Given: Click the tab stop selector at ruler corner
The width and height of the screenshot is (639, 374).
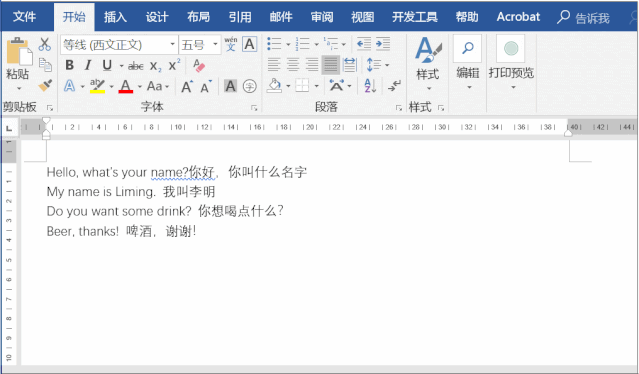Looking at the screenshot, I should (x=9, y=128).
